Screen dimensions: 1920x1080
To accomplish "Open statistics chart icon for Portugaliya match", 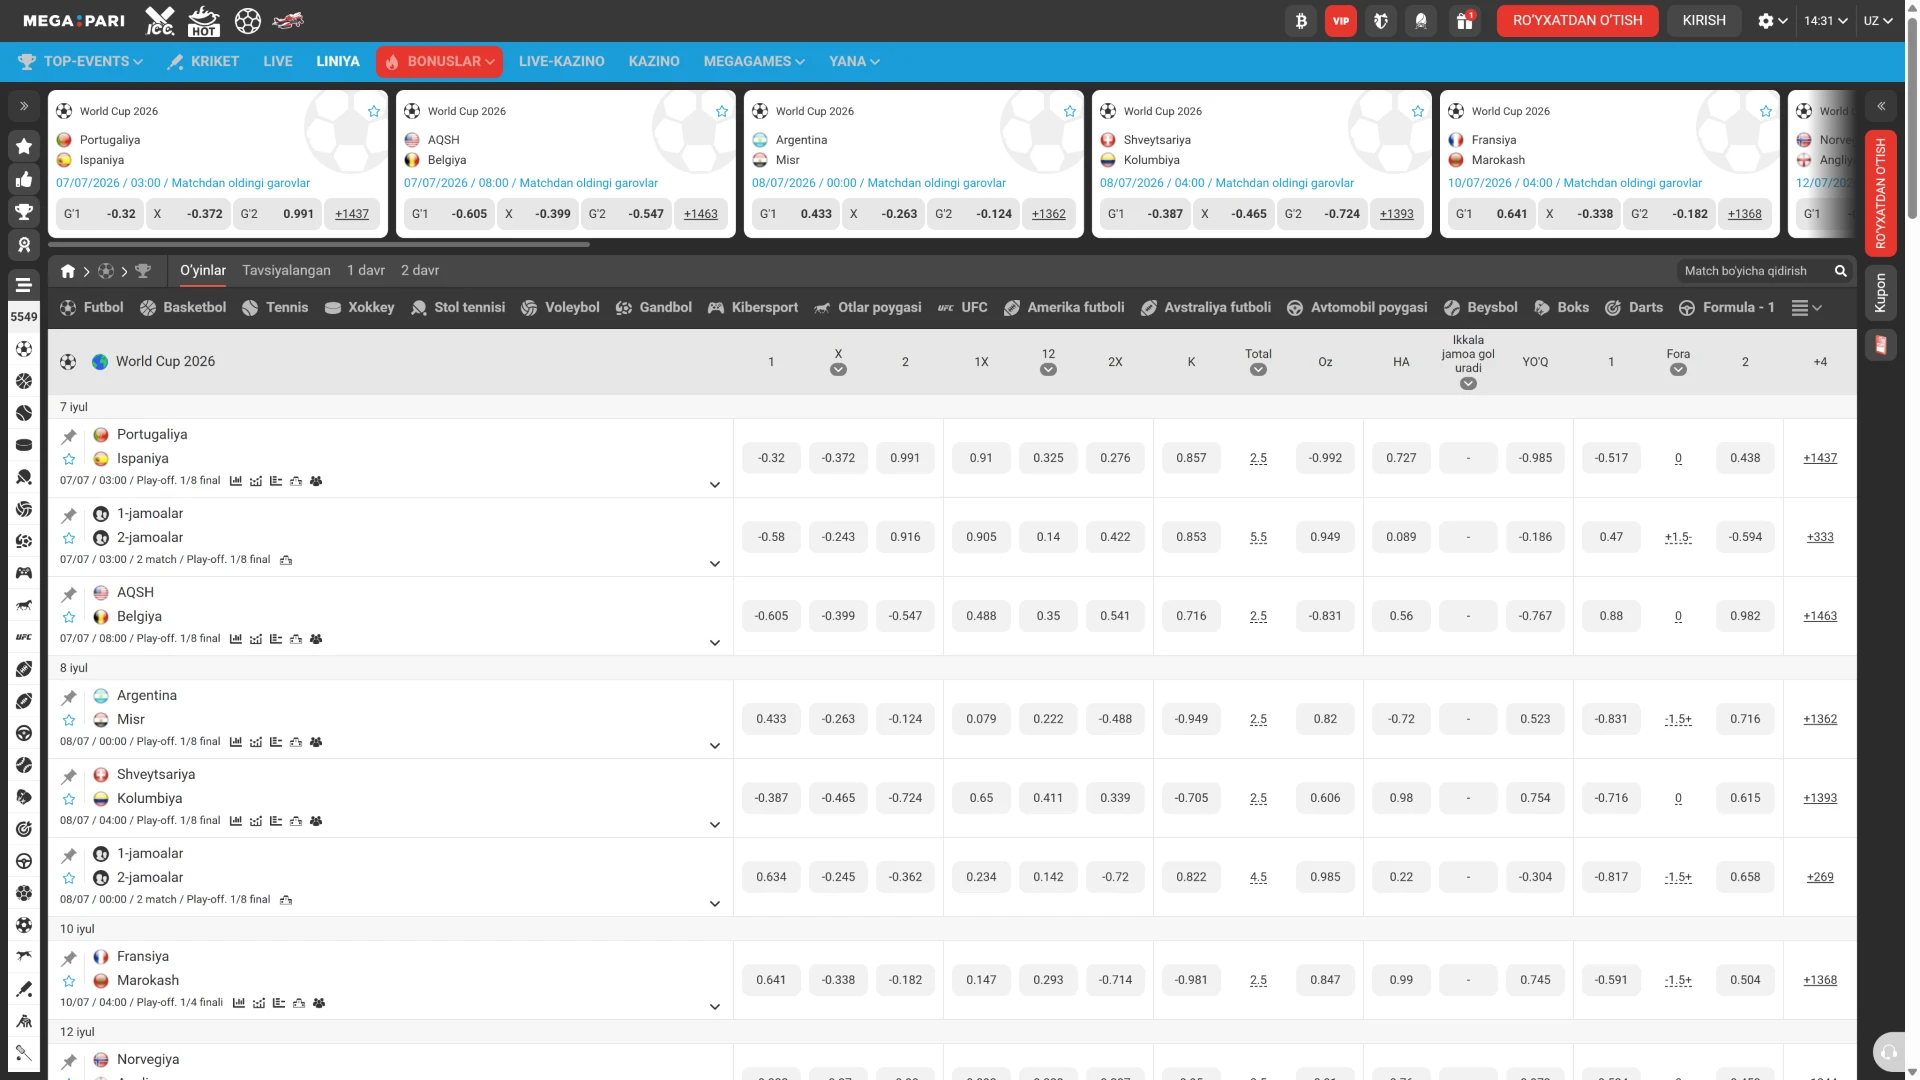I will pyautogui.click(x=236, y=481).
